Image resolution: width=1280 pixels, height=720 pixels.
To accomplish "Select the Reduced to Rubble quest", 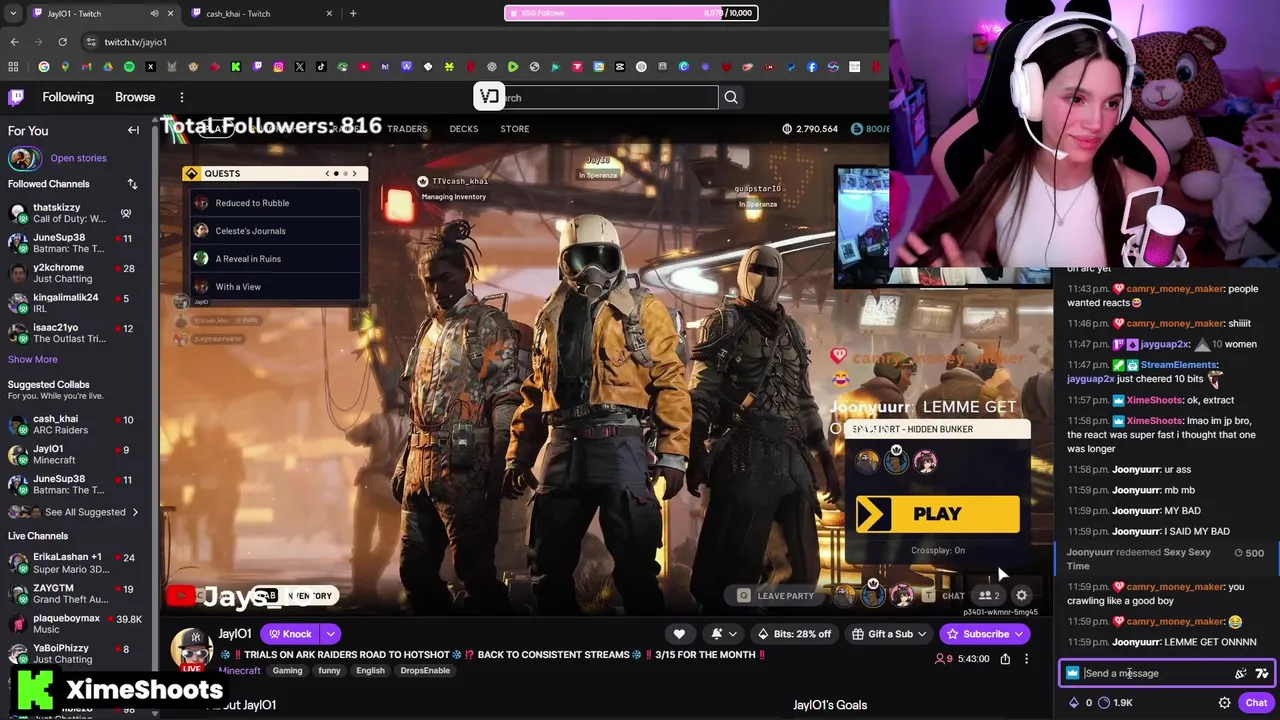I will 275,203.
